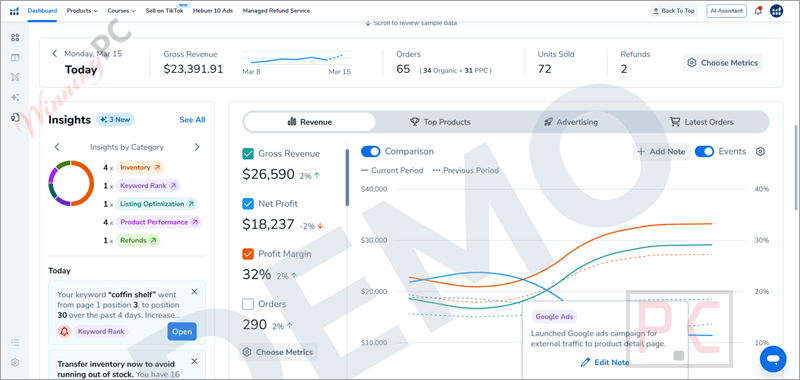This screenshot has height=380, width=800.
Task: Click the gross revenue sparkline chart
Action: pos(296,58)
